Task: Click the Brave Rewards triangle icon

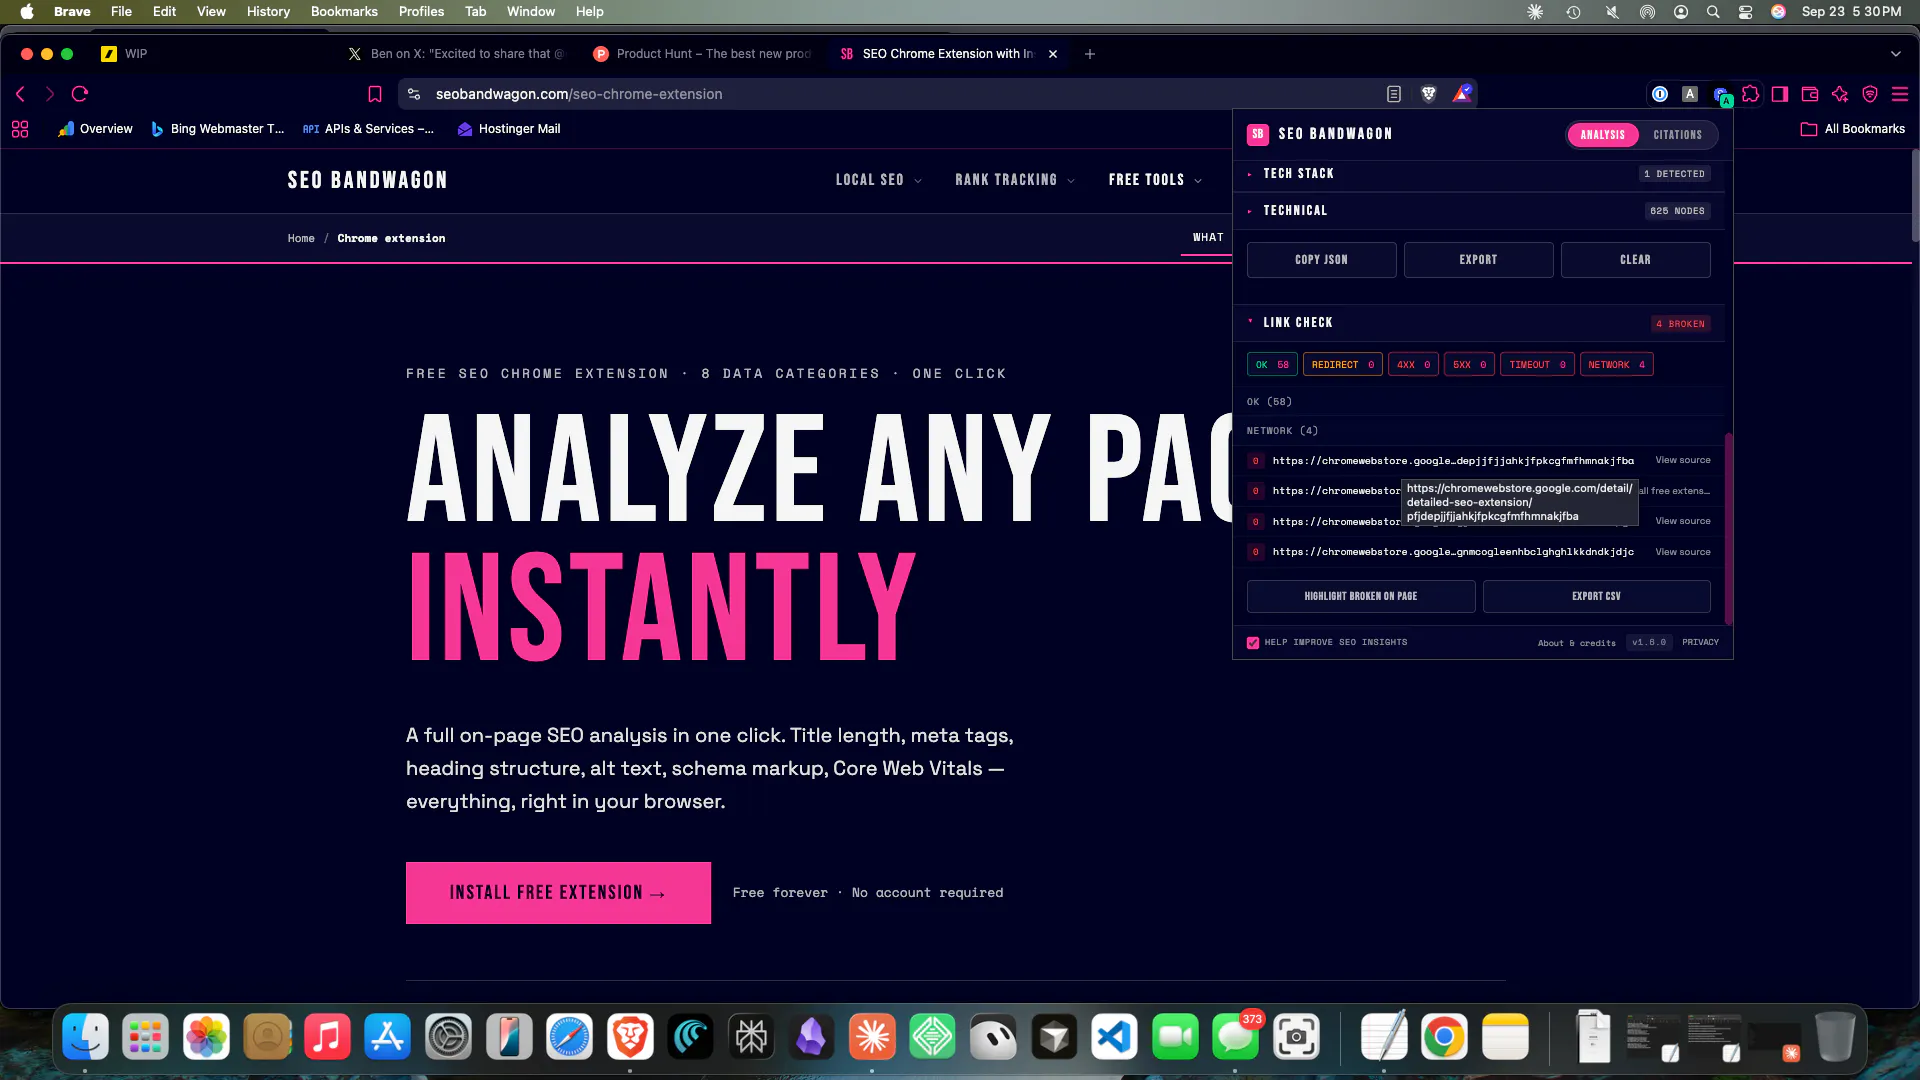Action: [x=1462, y=94]
